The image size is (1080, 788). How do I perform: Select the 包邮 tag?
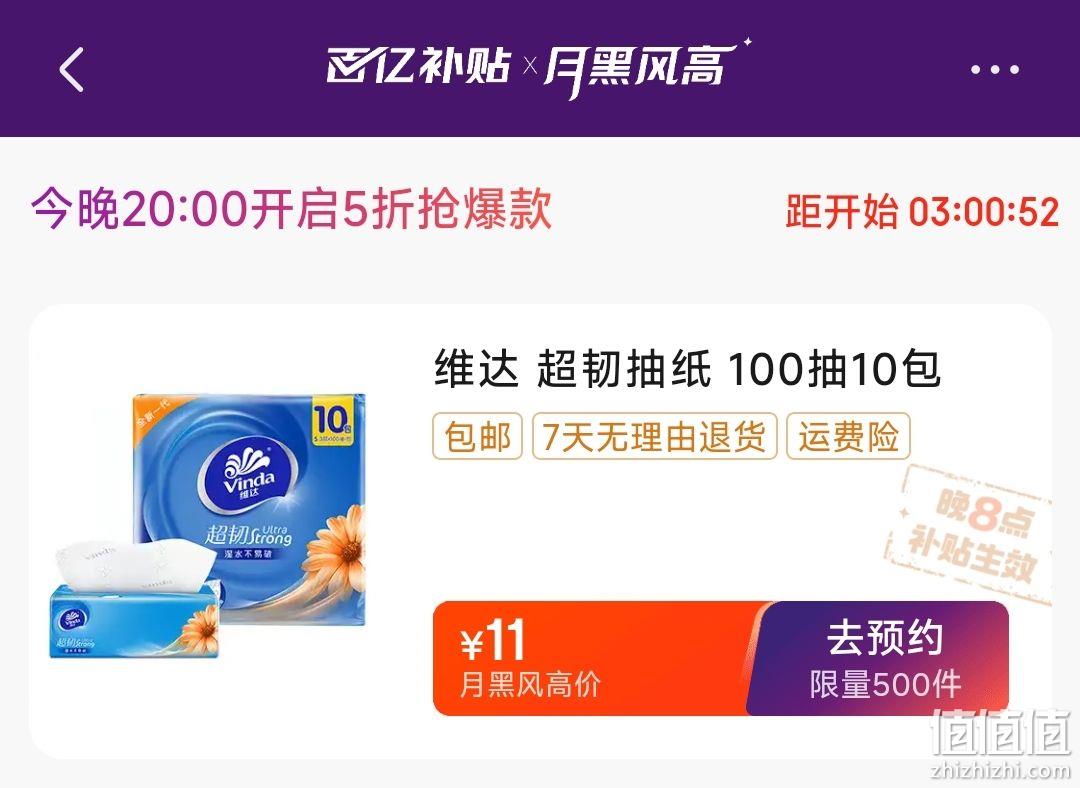[x=477, y=436]
